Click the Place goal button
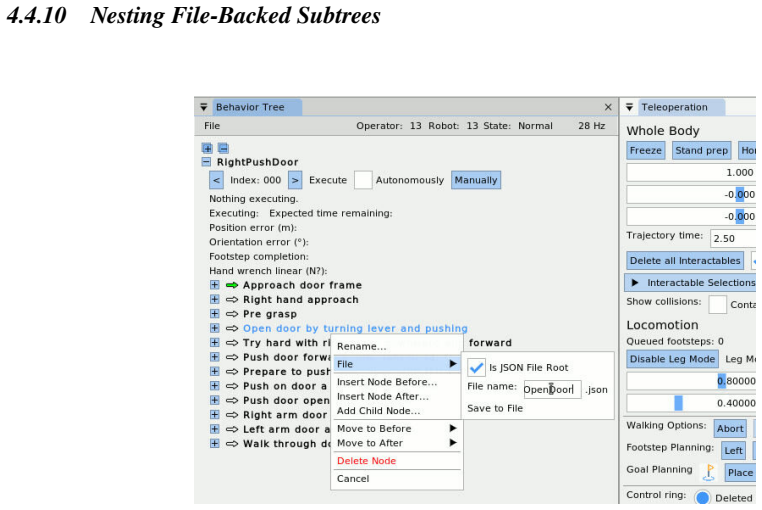Viewport: 762px width, 510px height. click(740, 473)
